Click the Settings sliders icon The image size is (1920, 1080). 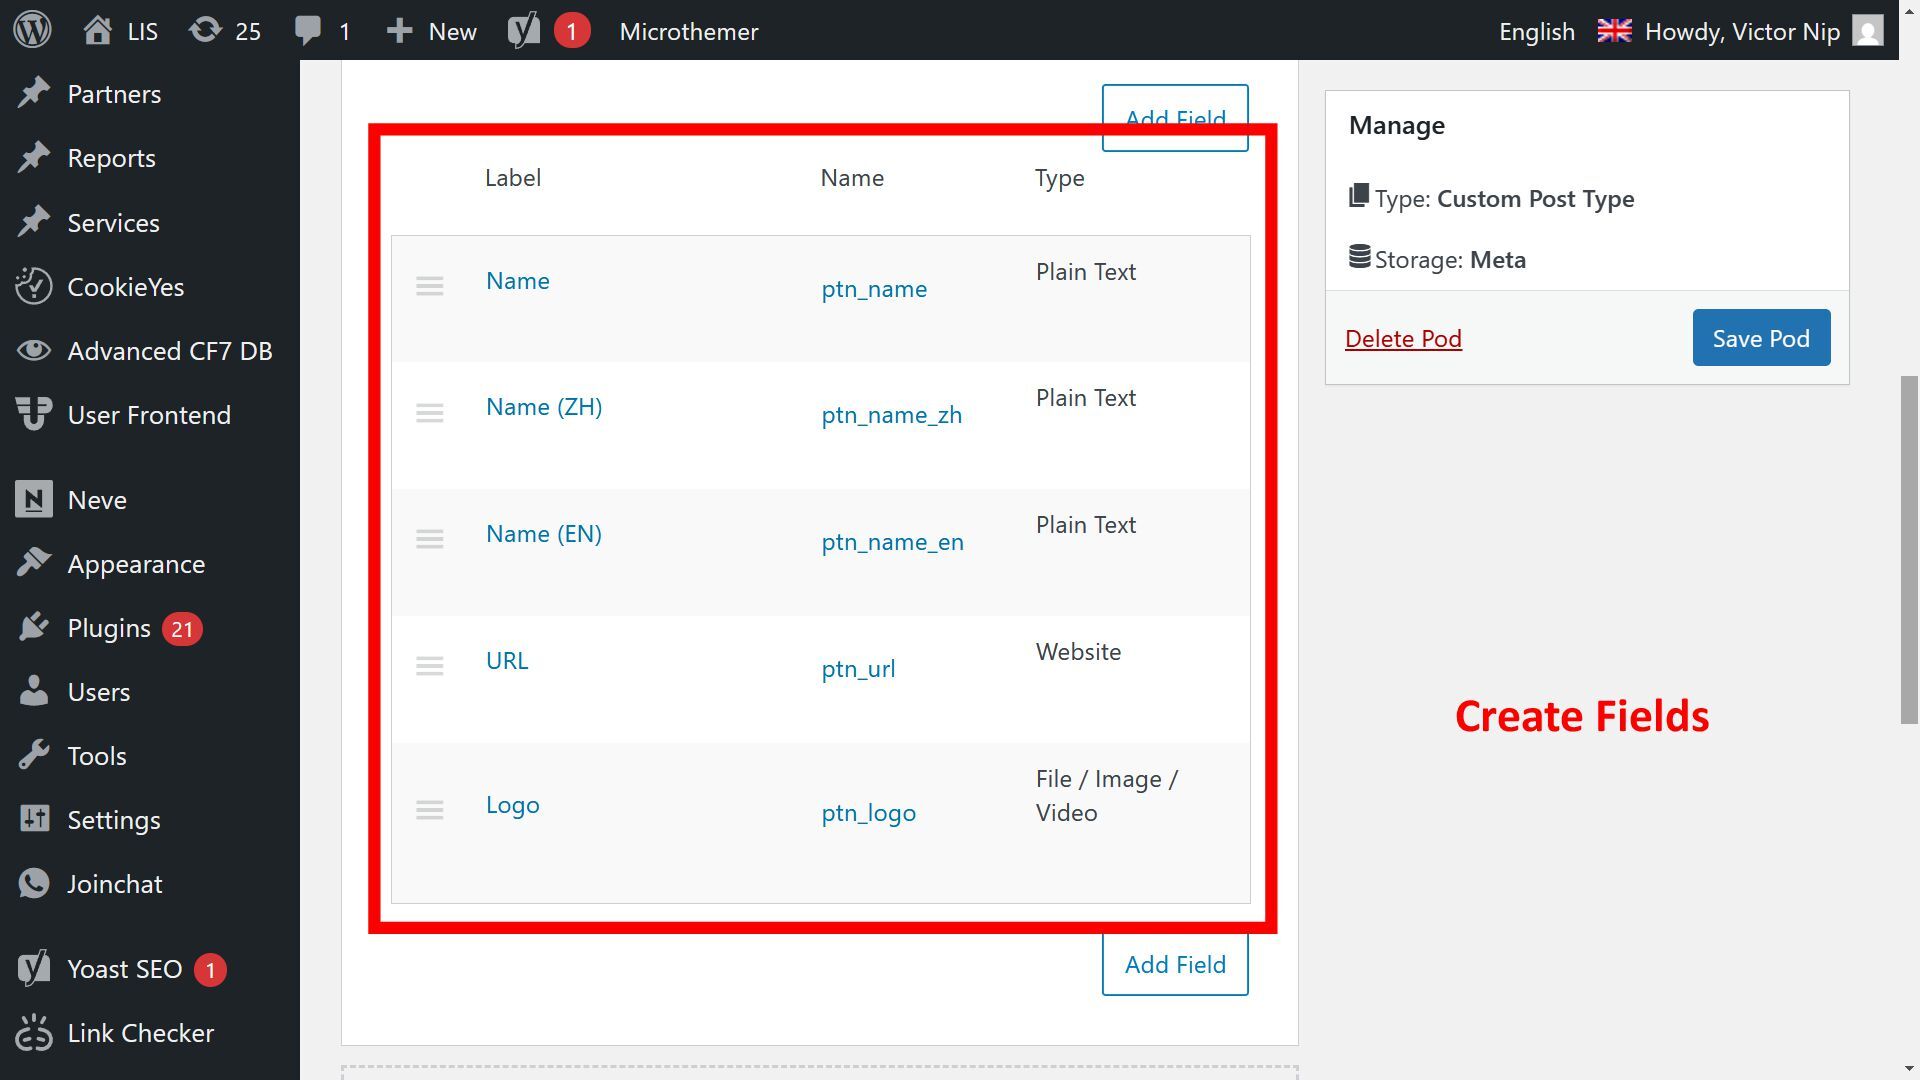34,819
